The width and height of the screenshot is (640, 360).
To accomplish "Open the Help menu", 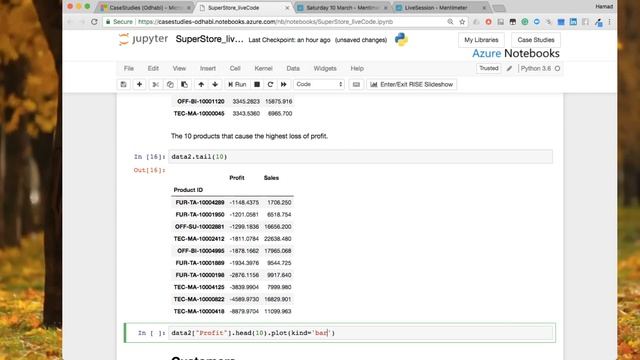I will (357, 69).
